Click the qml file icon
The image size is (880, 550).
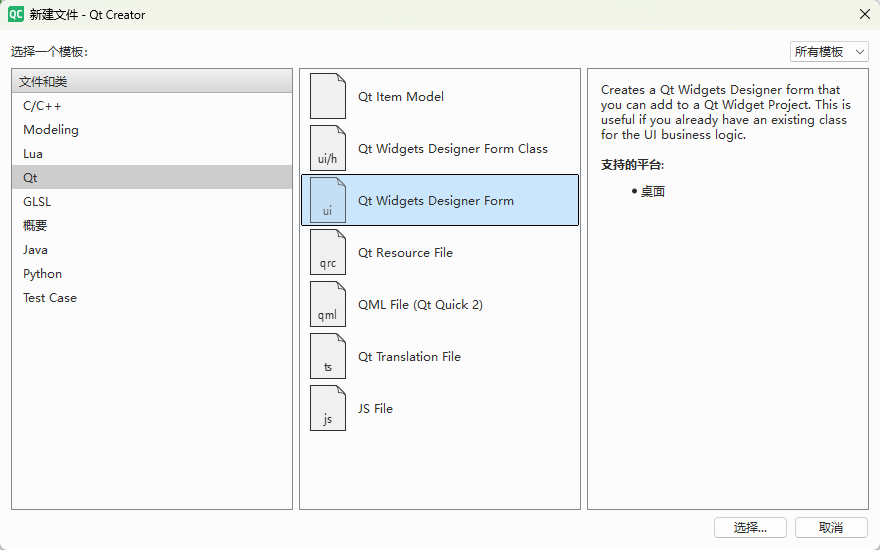328,304
